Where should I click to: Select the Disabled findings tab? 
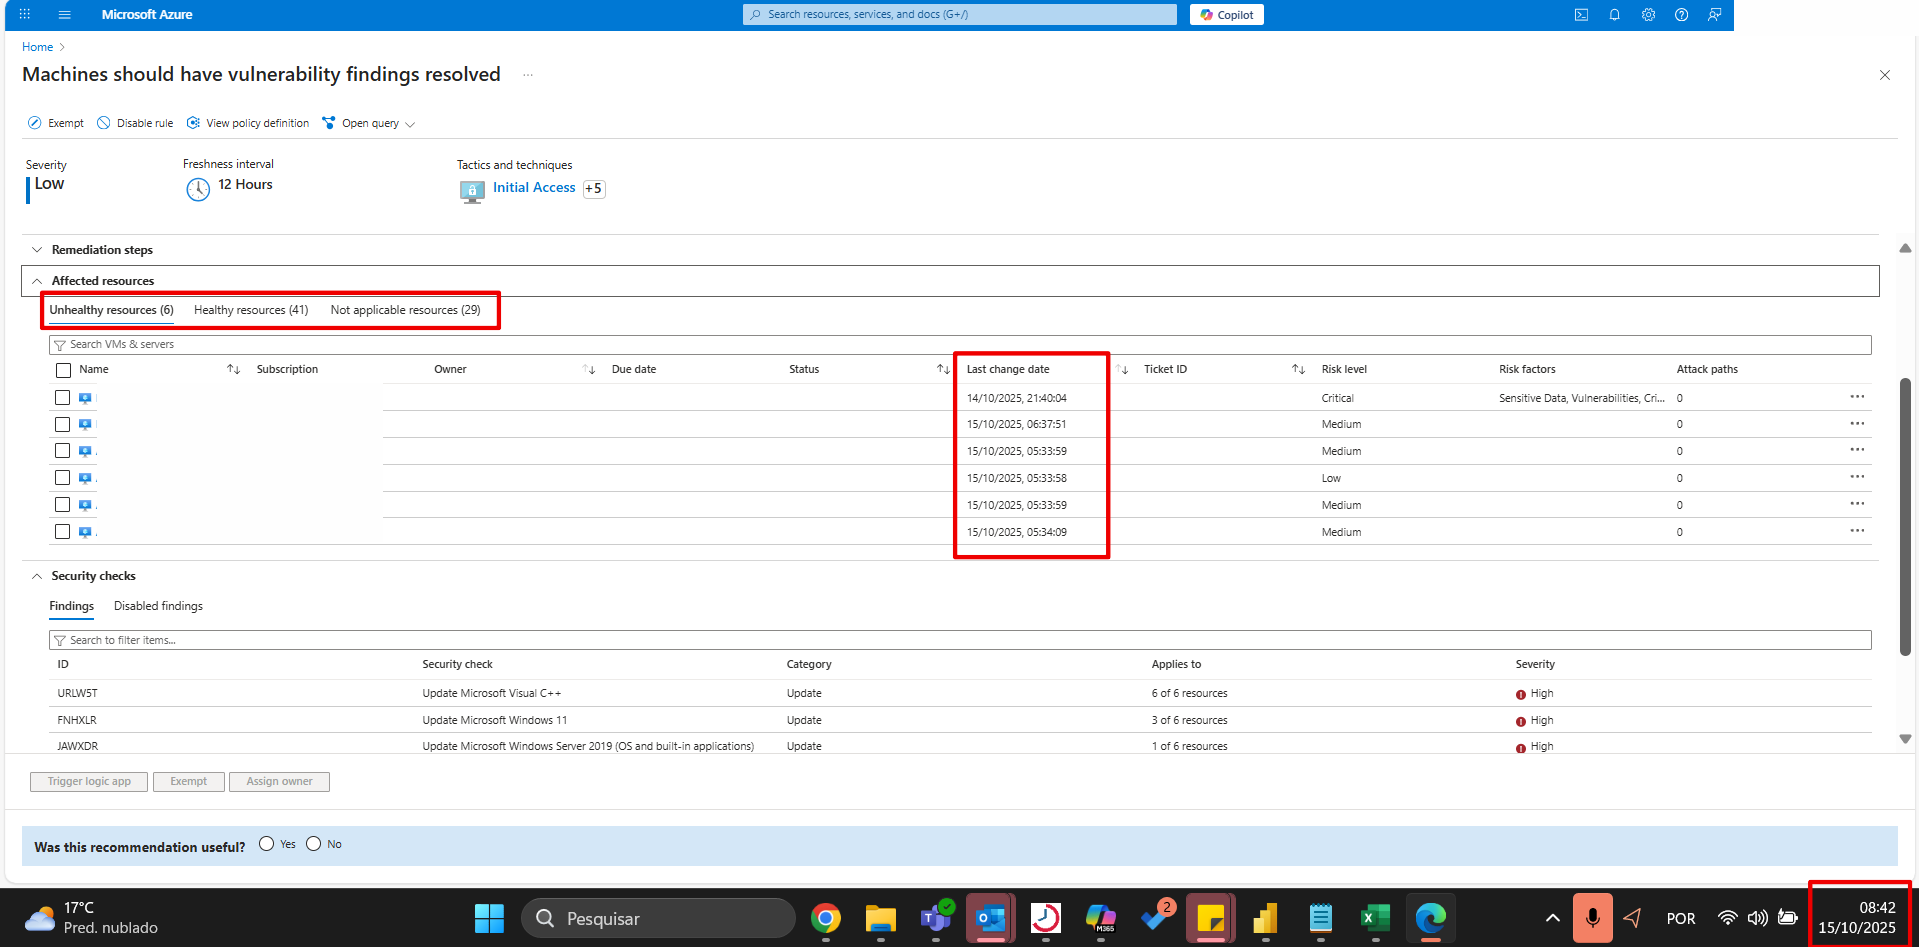158,606
